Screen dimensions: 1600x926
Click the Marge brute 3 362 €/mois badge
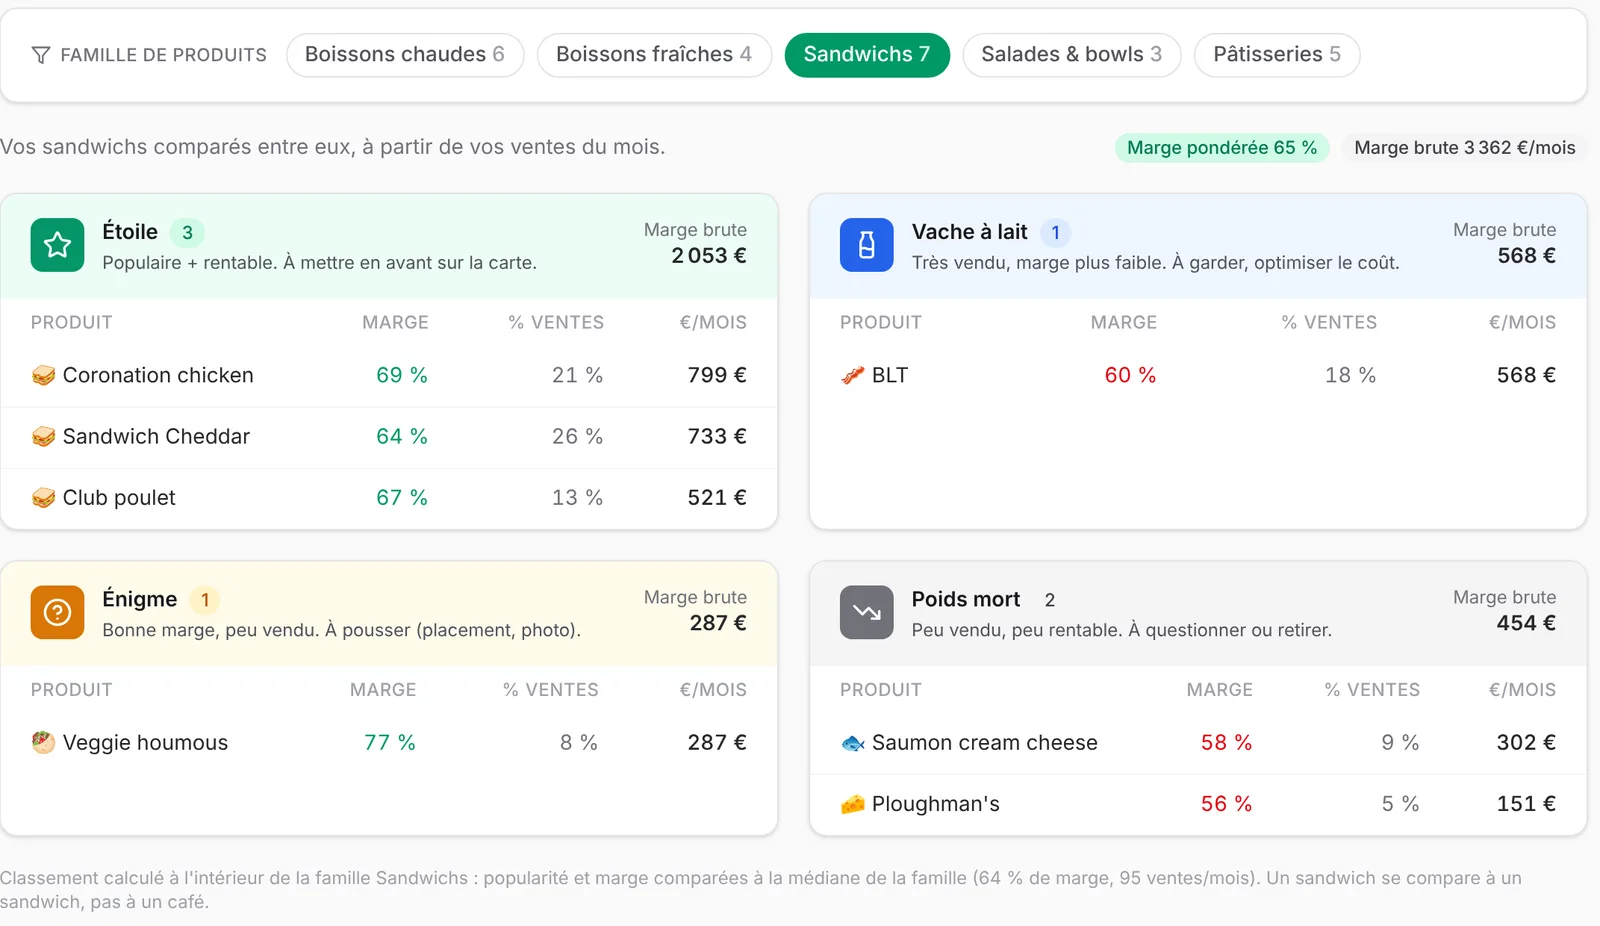coord(1464,148)
